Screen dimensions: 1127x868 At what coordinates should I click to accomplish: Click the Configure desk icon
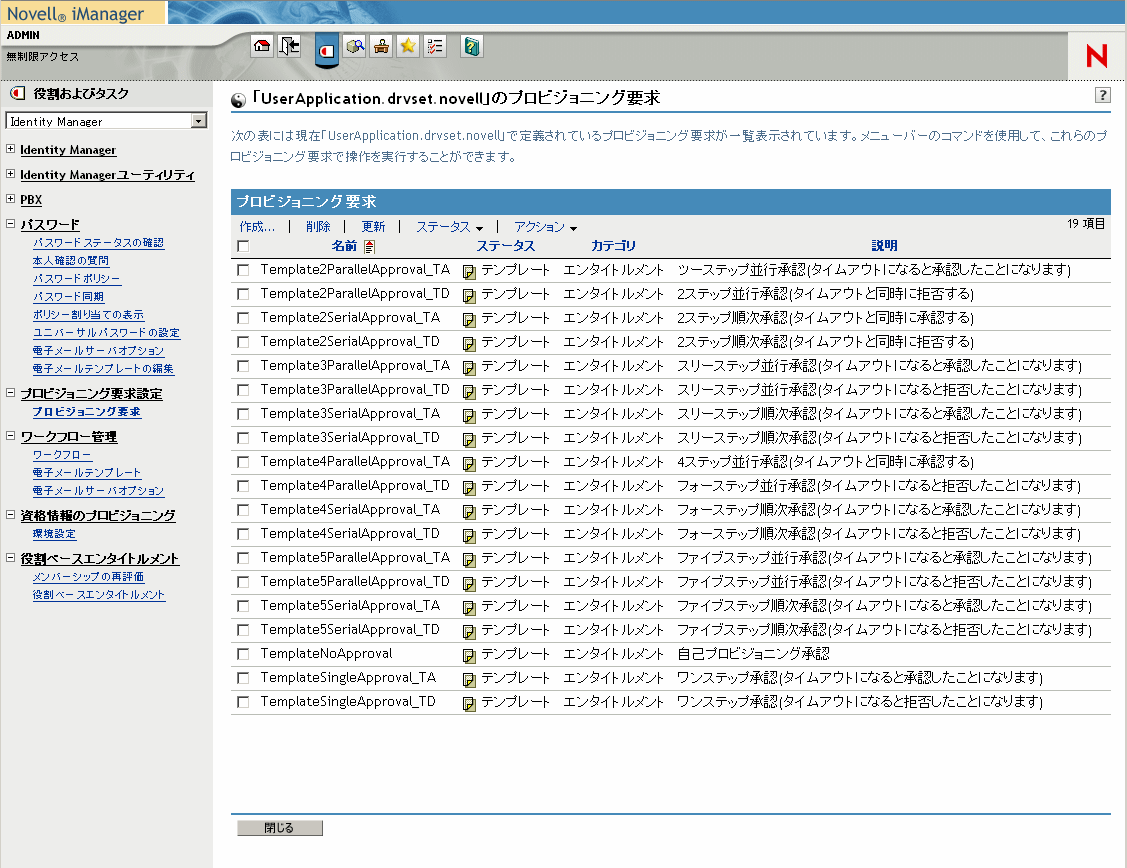(x=381, y=47)
